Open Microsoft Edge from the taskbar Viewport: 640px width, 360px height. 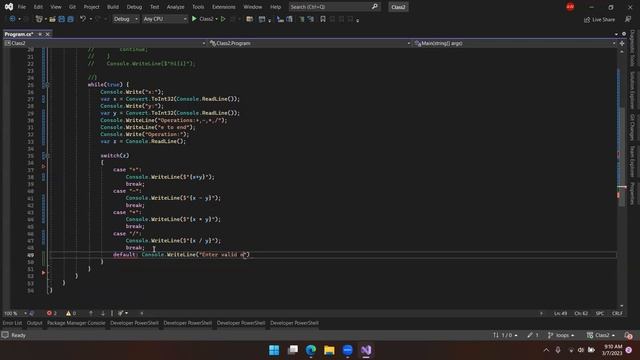tap(311, 350)
